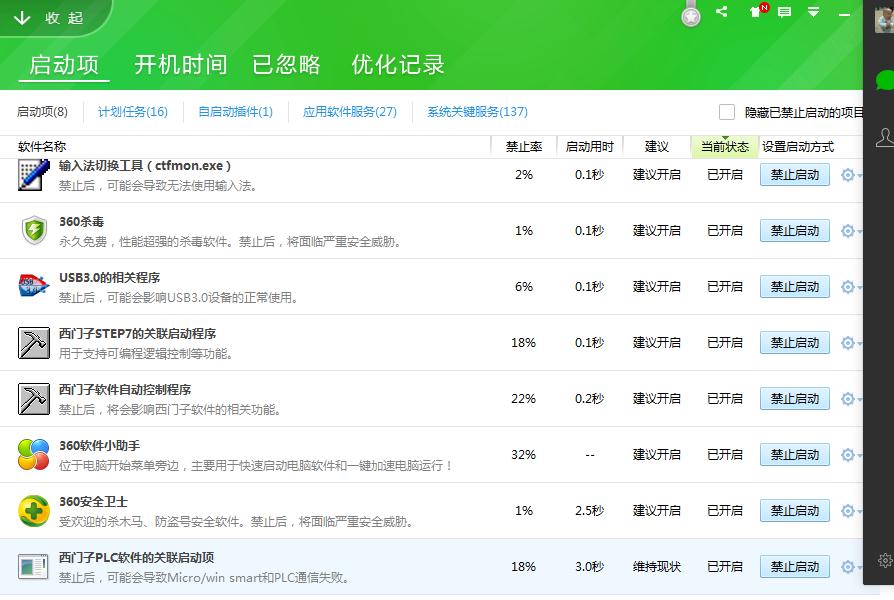The image size is (894, 600).
Task: Open the medal icon in title bar
Action: tap(690, 15)
